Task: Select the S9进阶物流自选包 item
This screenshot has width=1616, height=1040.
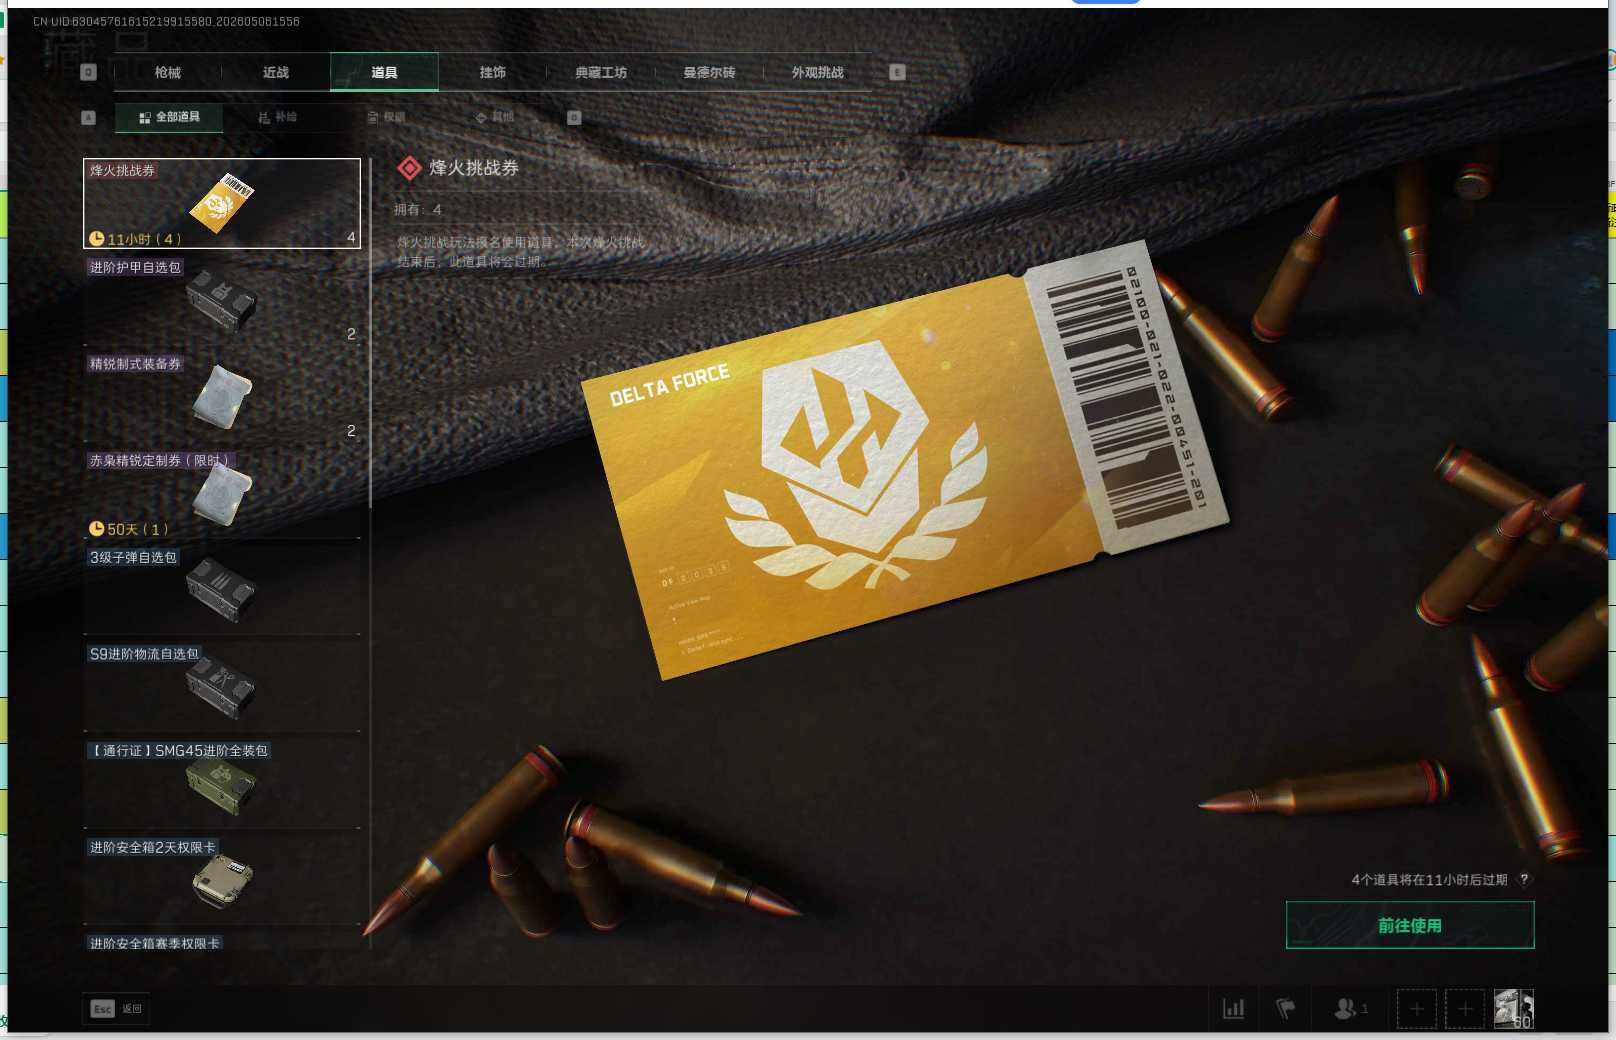Action: [x=222, y=687]
